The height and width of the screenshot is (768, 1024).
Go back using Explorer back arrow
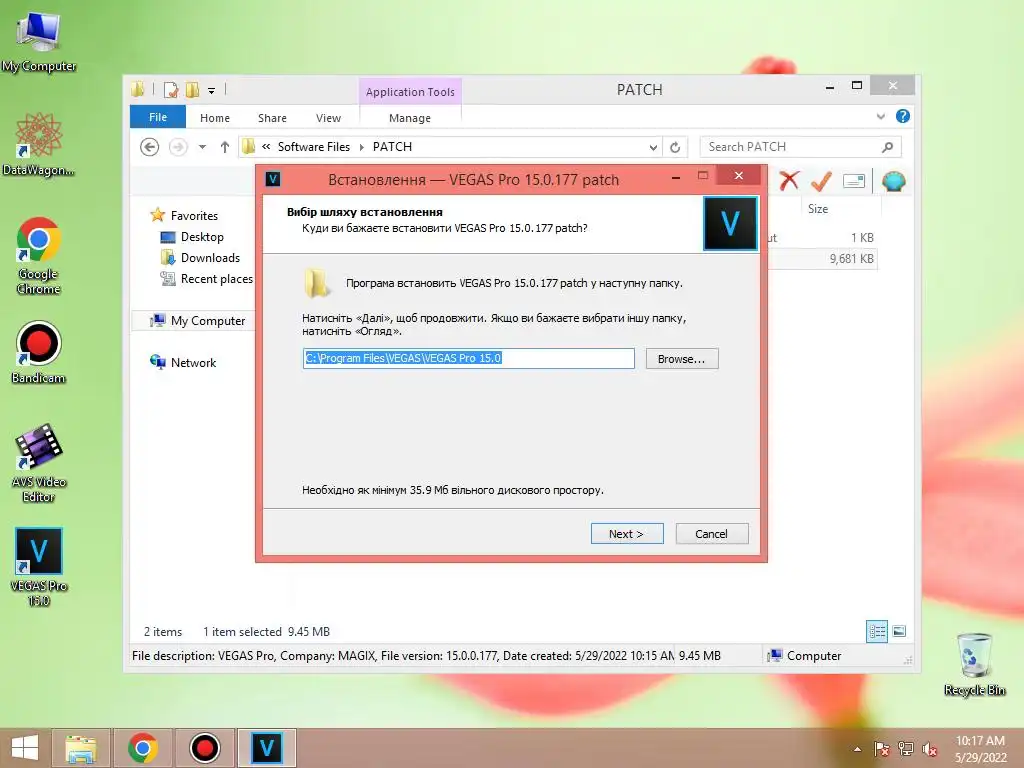point(150,147)
